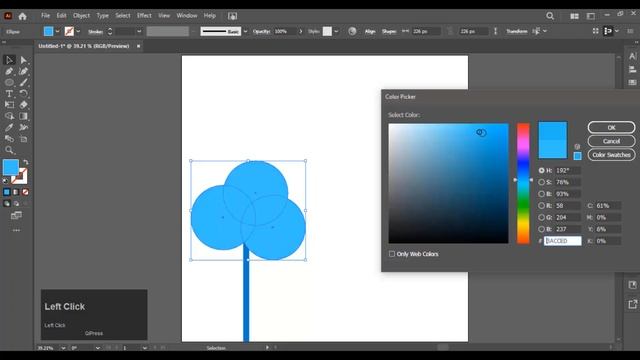This screenshot has width=640, height=360.
Task: Open artboard navigation dropdown in status bar
Action: click(144, 348)
